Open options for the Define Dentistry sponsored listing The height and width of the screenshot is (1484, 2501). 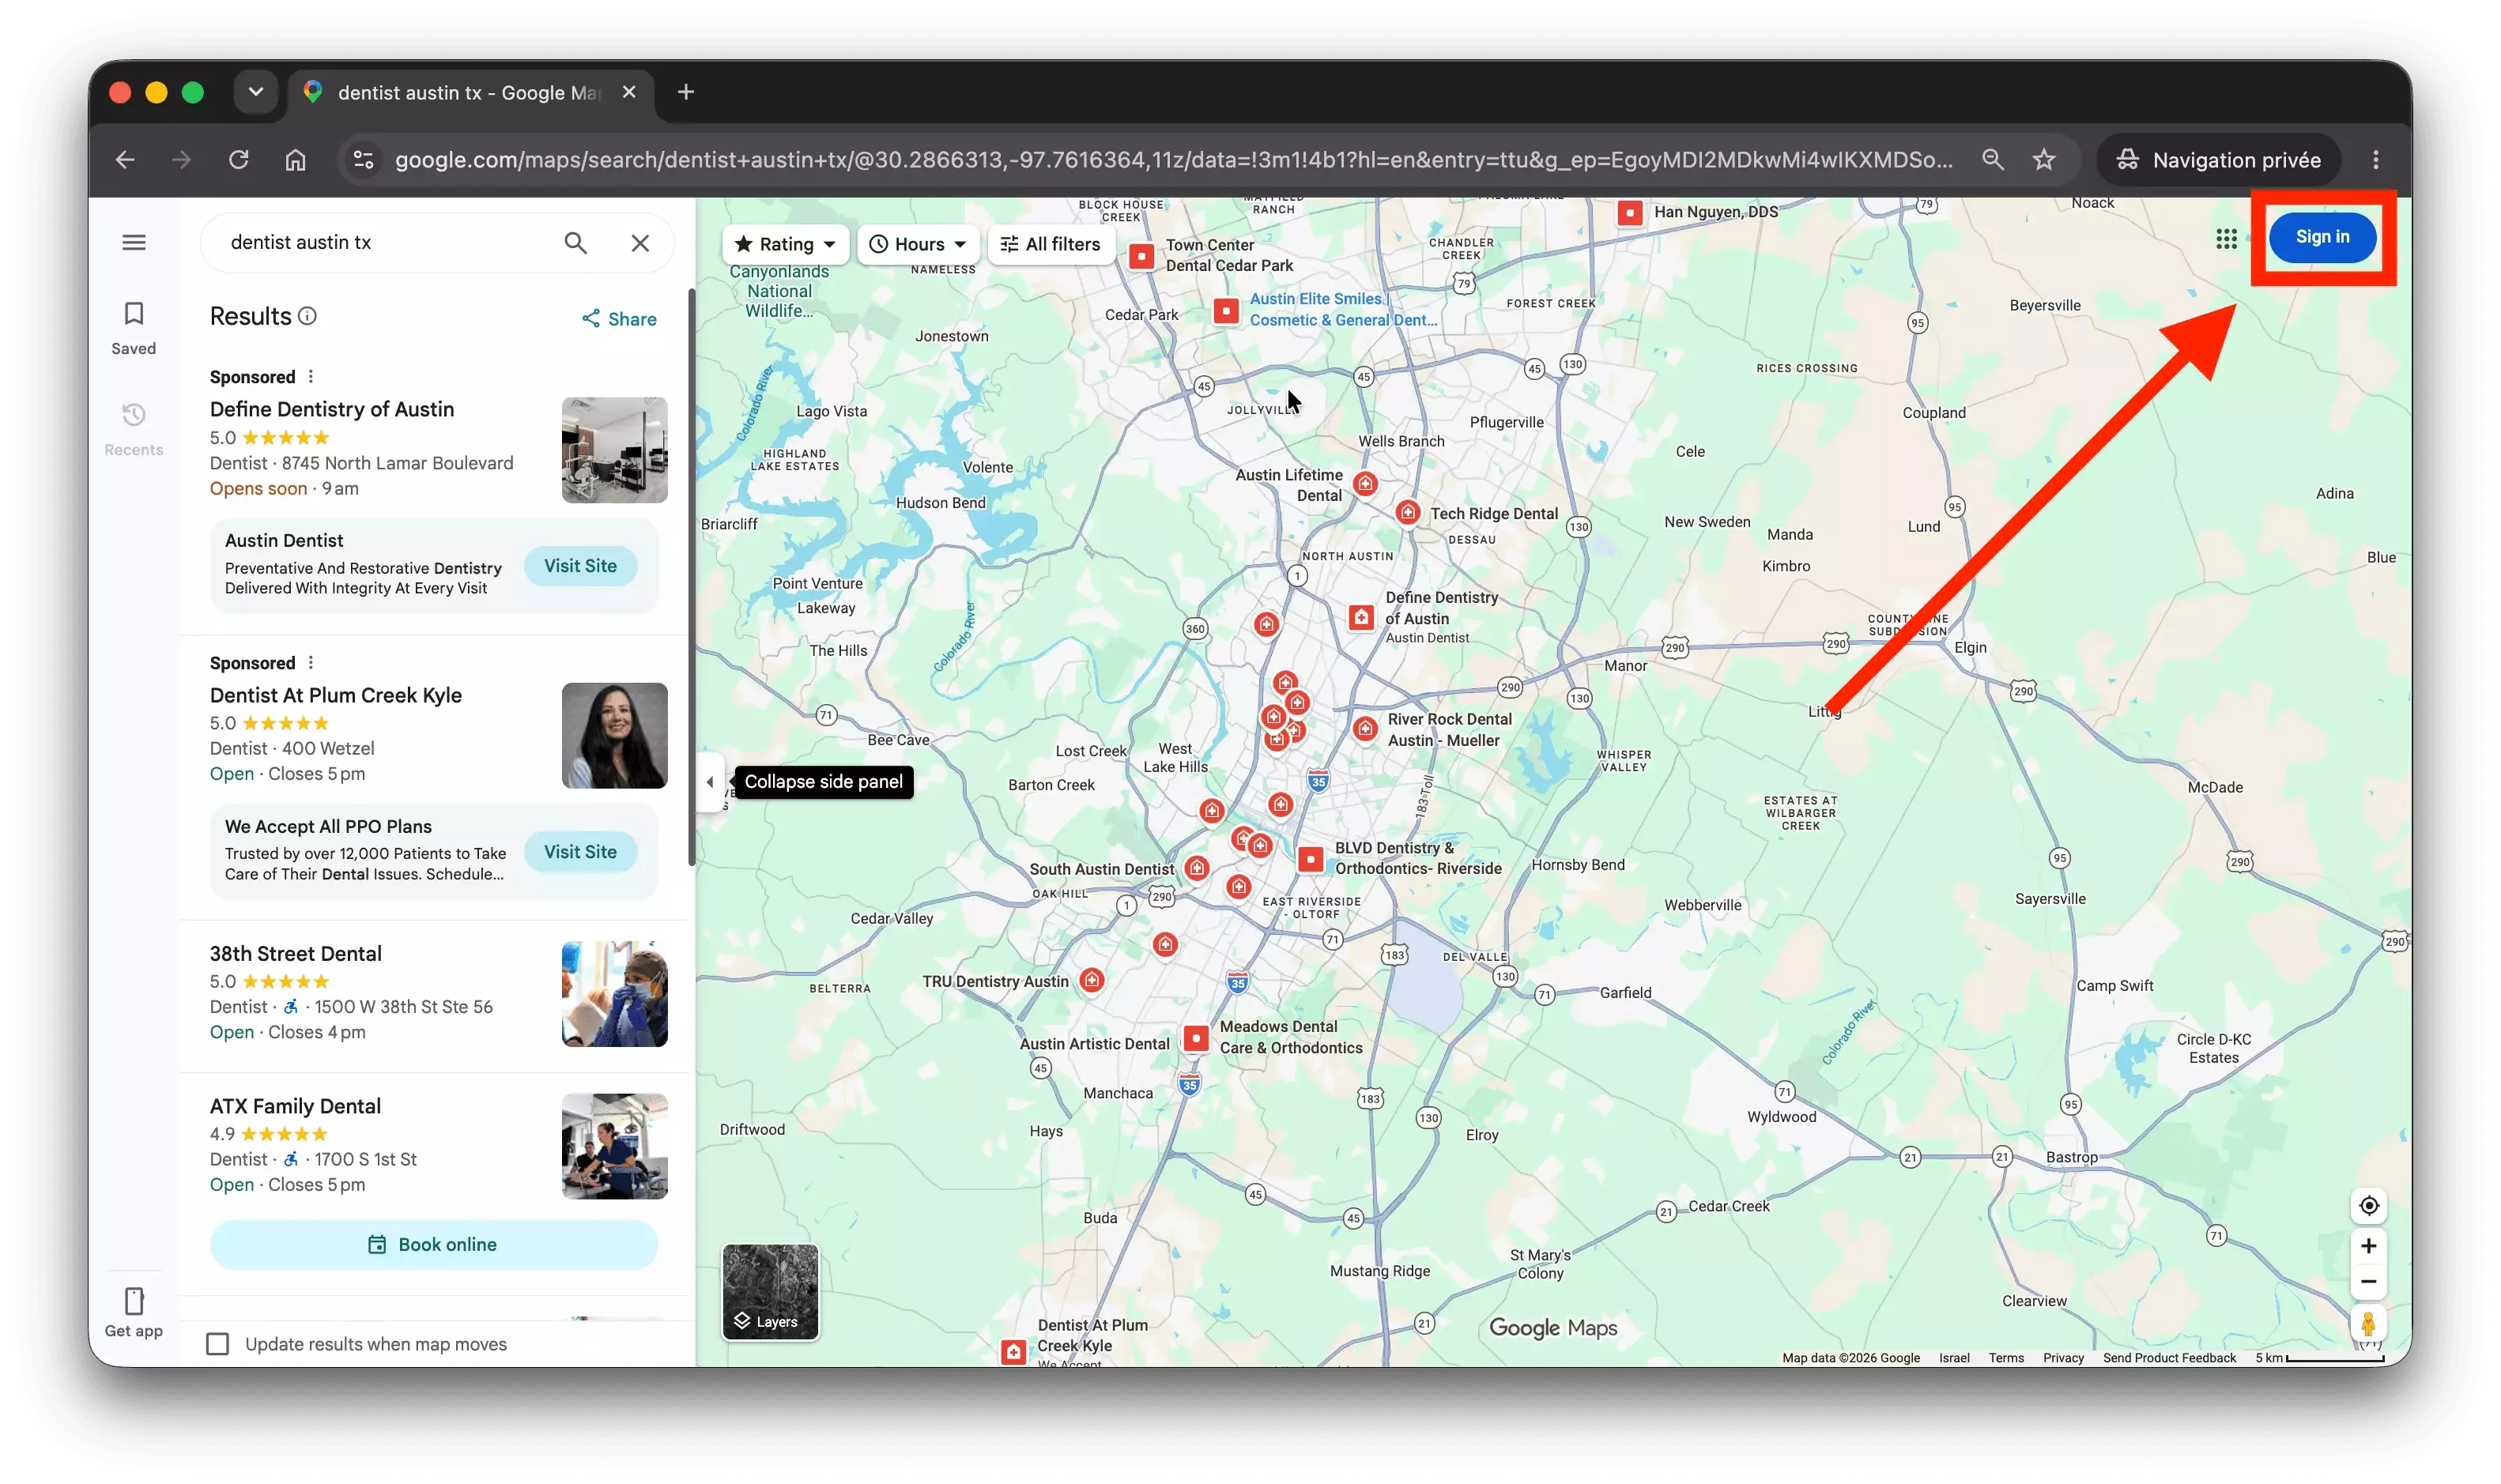pyautogui.click(x=311, y=376)
